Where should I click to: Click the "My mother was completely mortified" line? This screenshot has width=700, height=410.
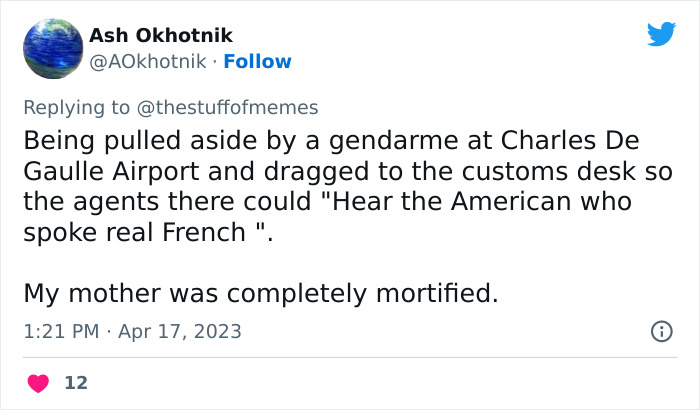pyautogui.click(x=261, y=294)
